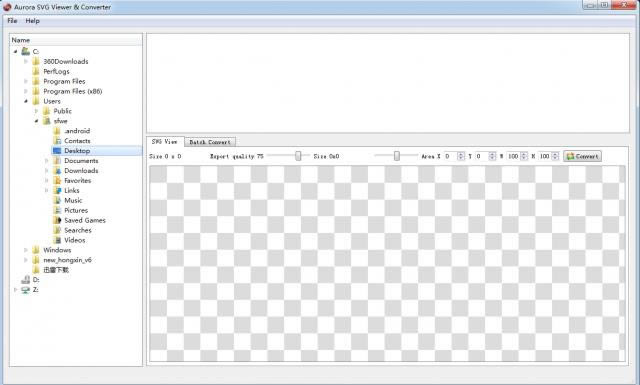Click the Area H input field
Viewport: 640px width, 385px height.
click(x=544, y=156)
